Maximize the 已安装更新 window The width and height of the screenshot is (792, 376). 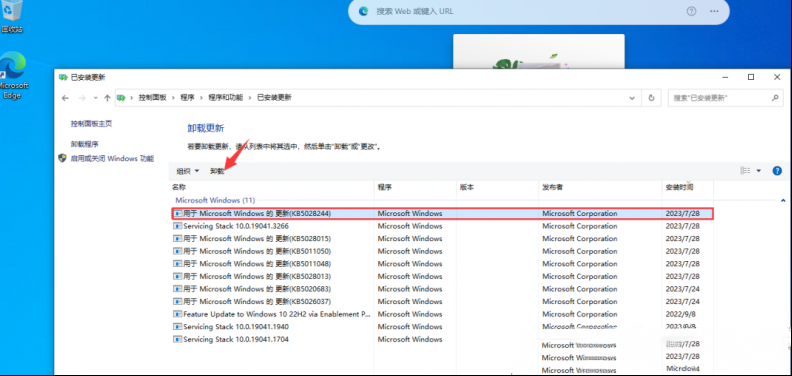coord(751,77)
